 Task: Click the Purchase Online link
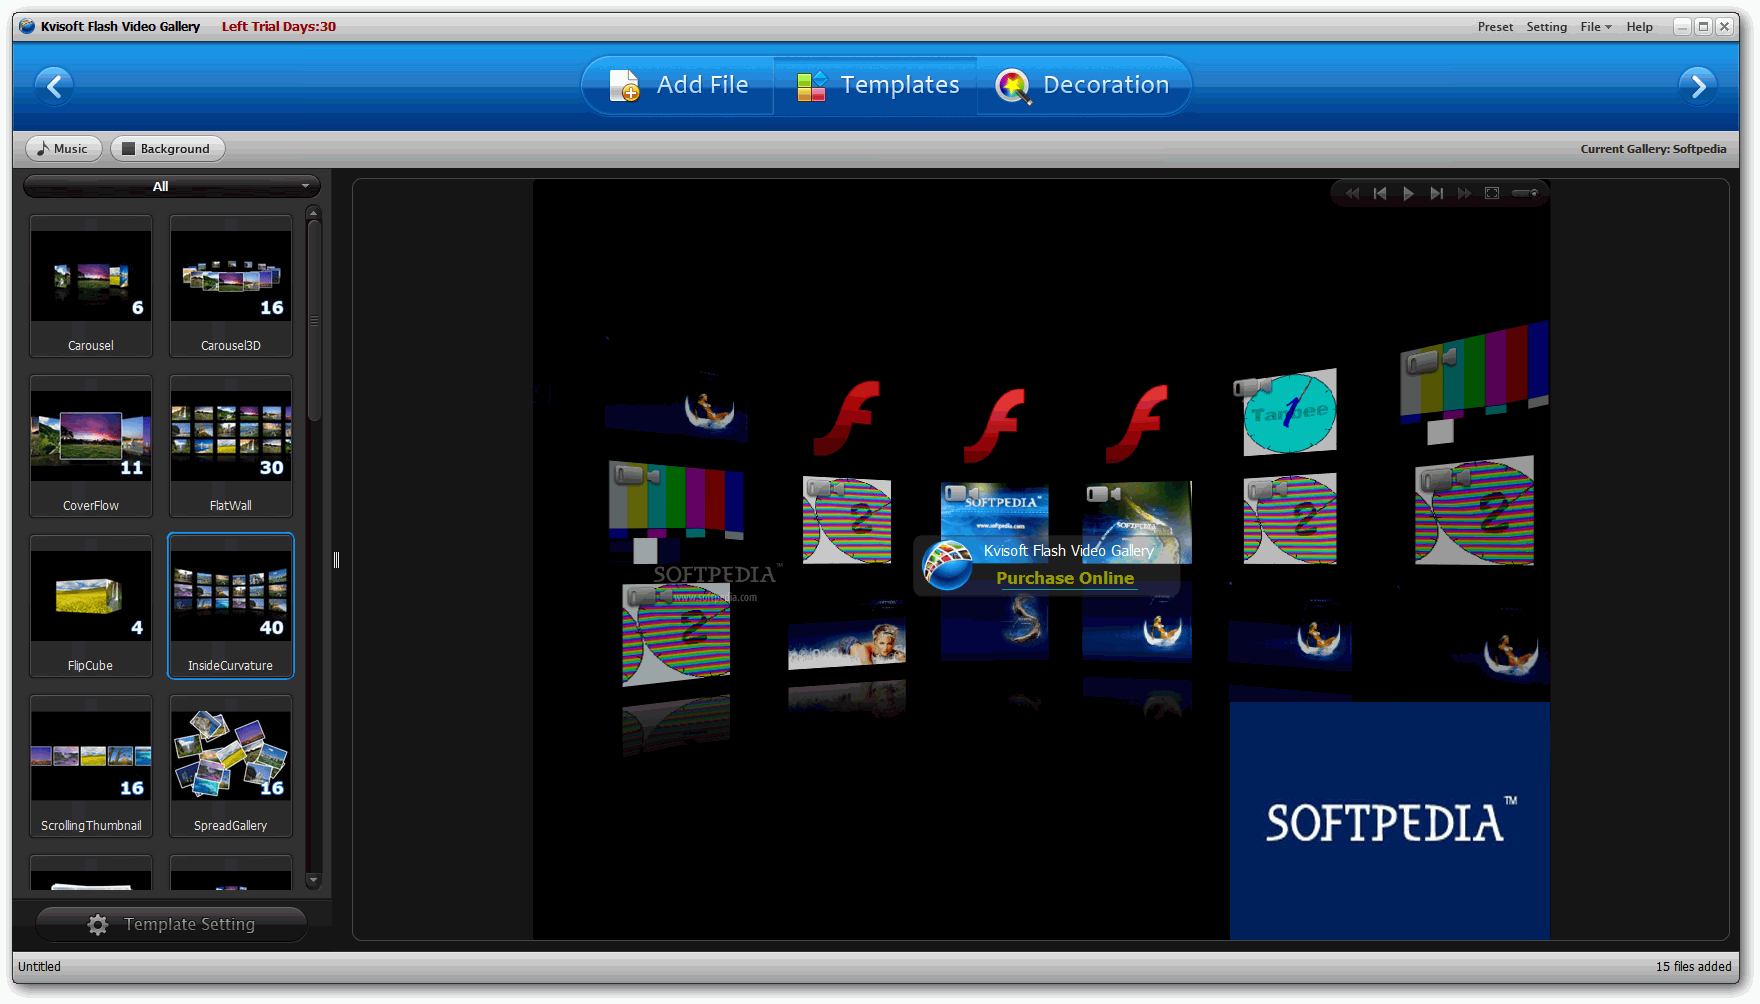1065,578
